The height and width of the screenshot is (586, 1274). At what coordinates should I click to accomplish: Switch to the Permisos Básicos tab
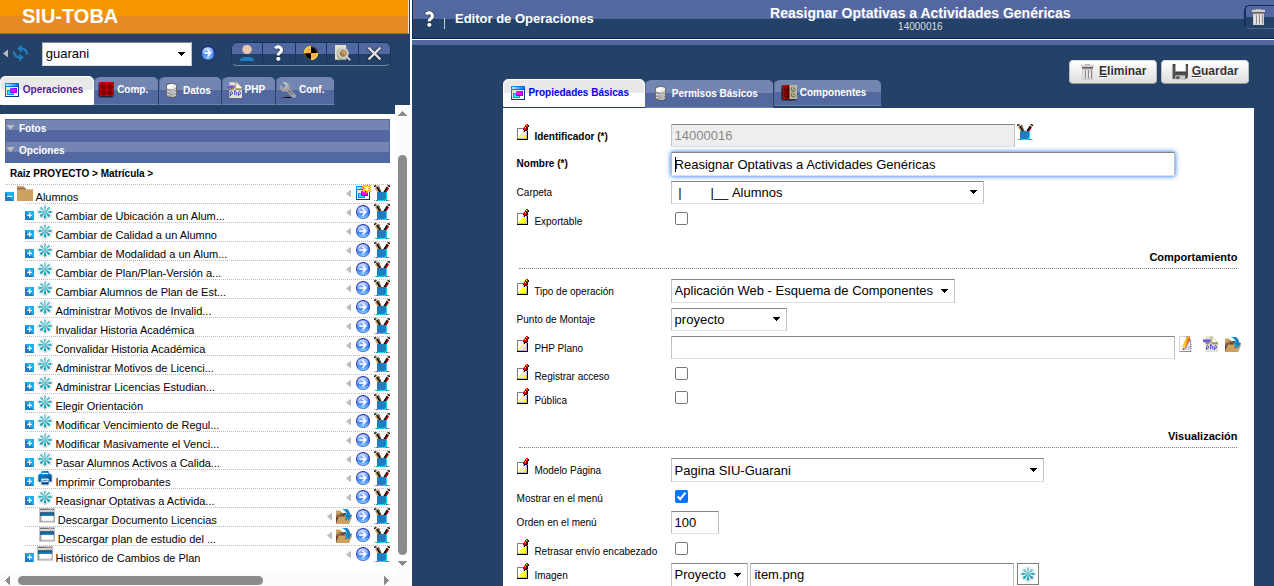pyautogui.click(x=708, y=93)
